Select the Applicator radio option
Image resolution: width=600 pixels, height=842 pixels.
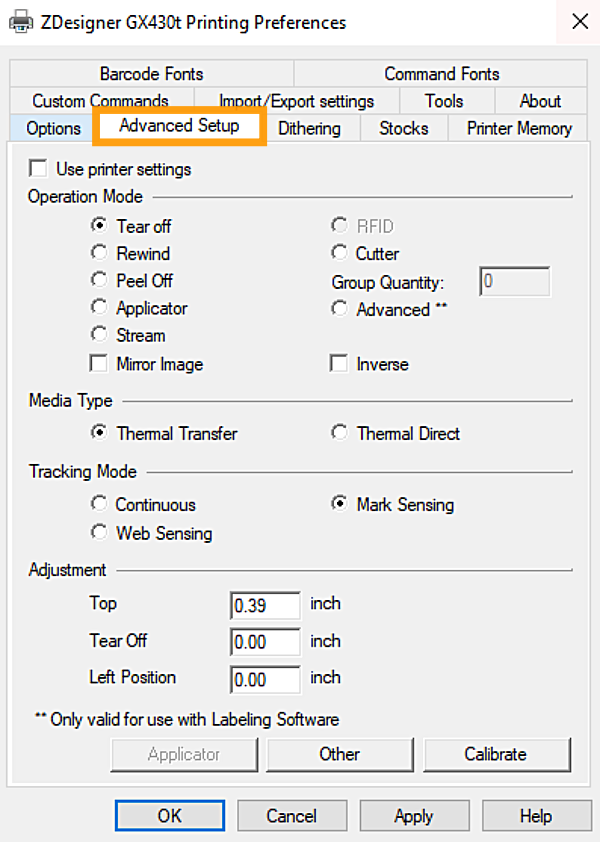(x=99, y=307)
